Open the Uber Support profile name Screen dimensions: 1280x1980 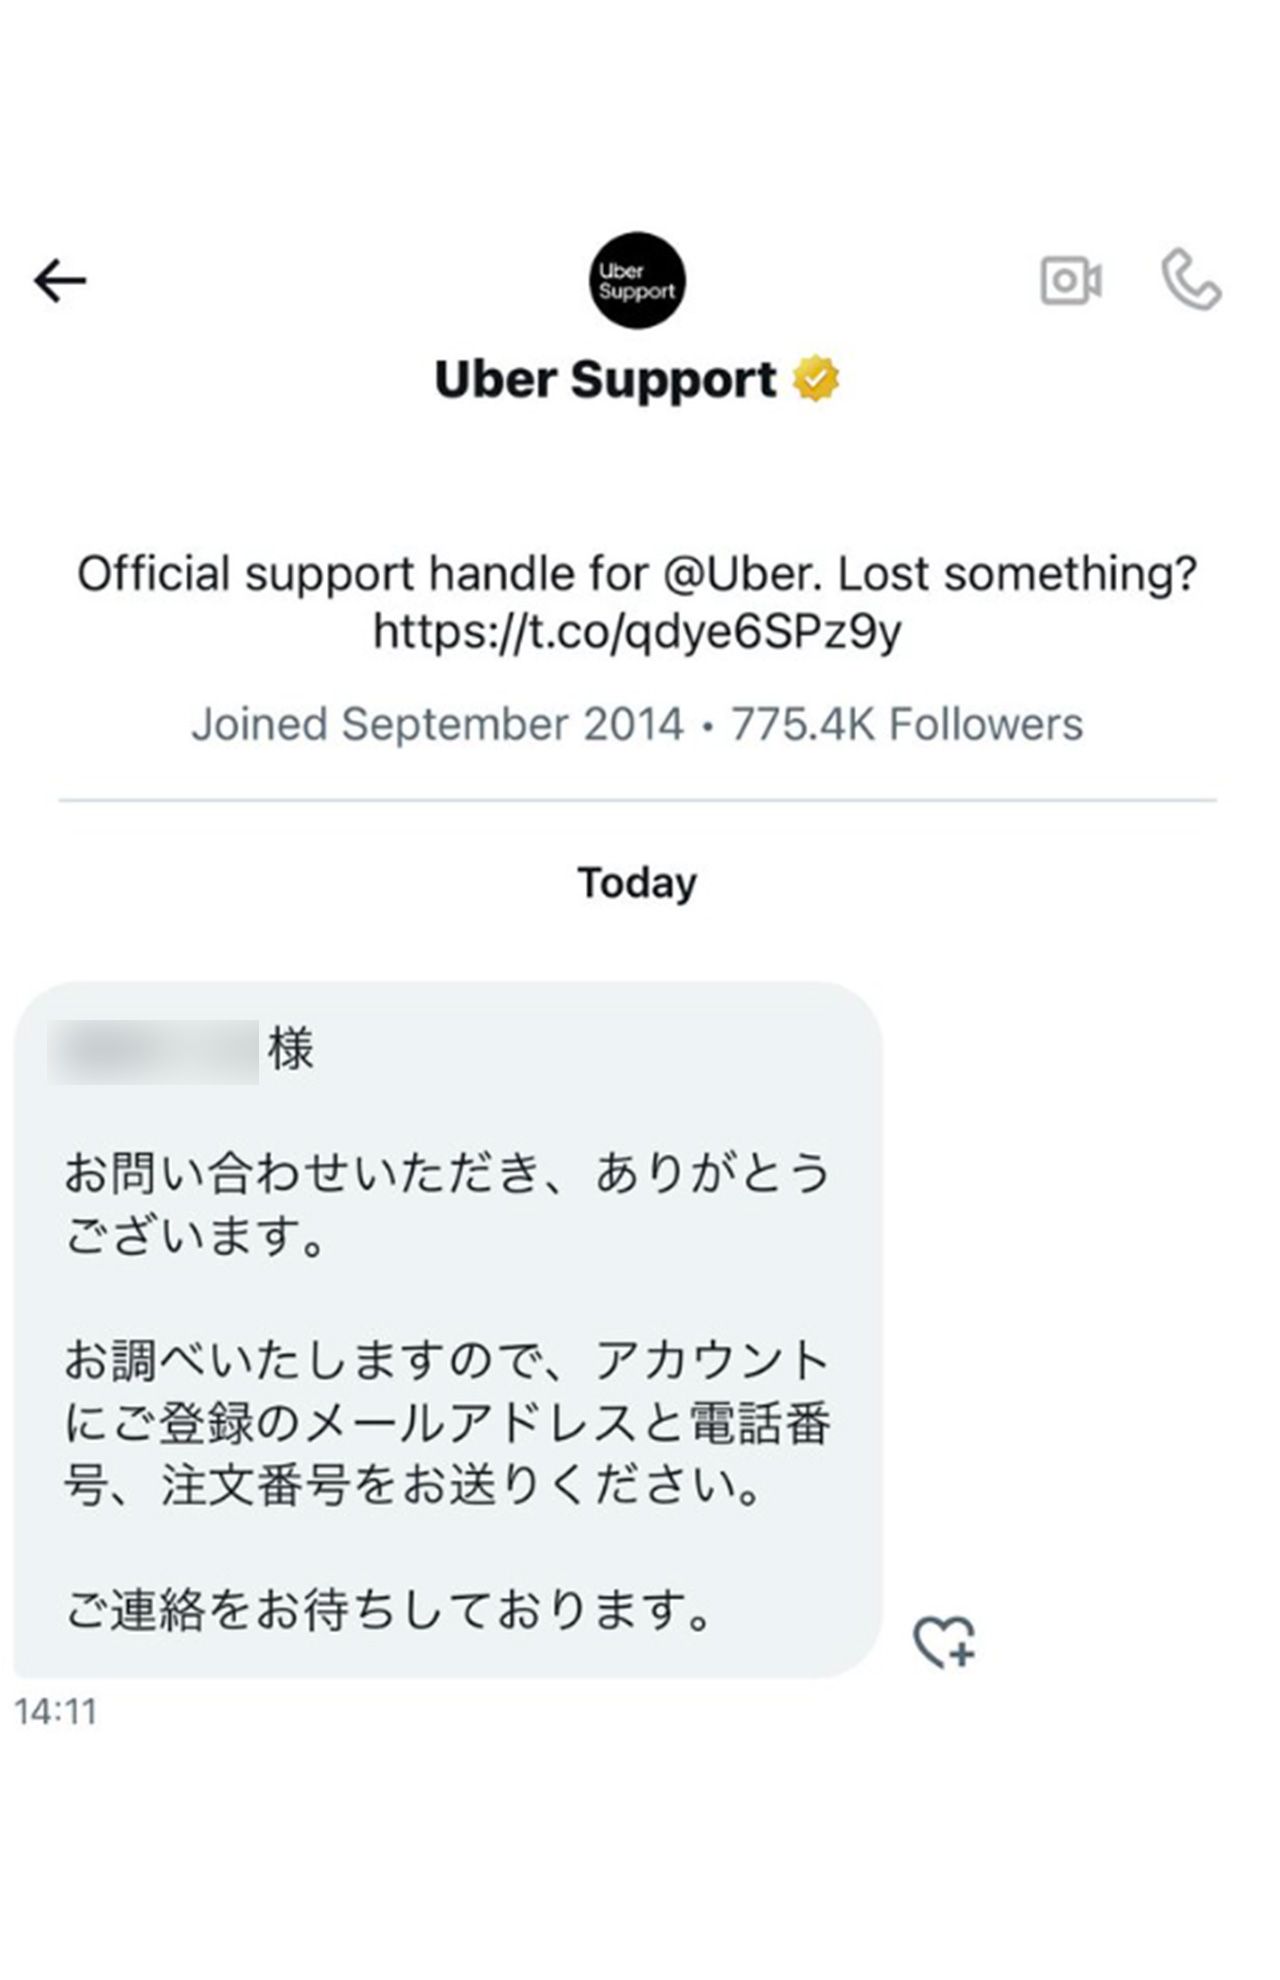tap(606, 378)
